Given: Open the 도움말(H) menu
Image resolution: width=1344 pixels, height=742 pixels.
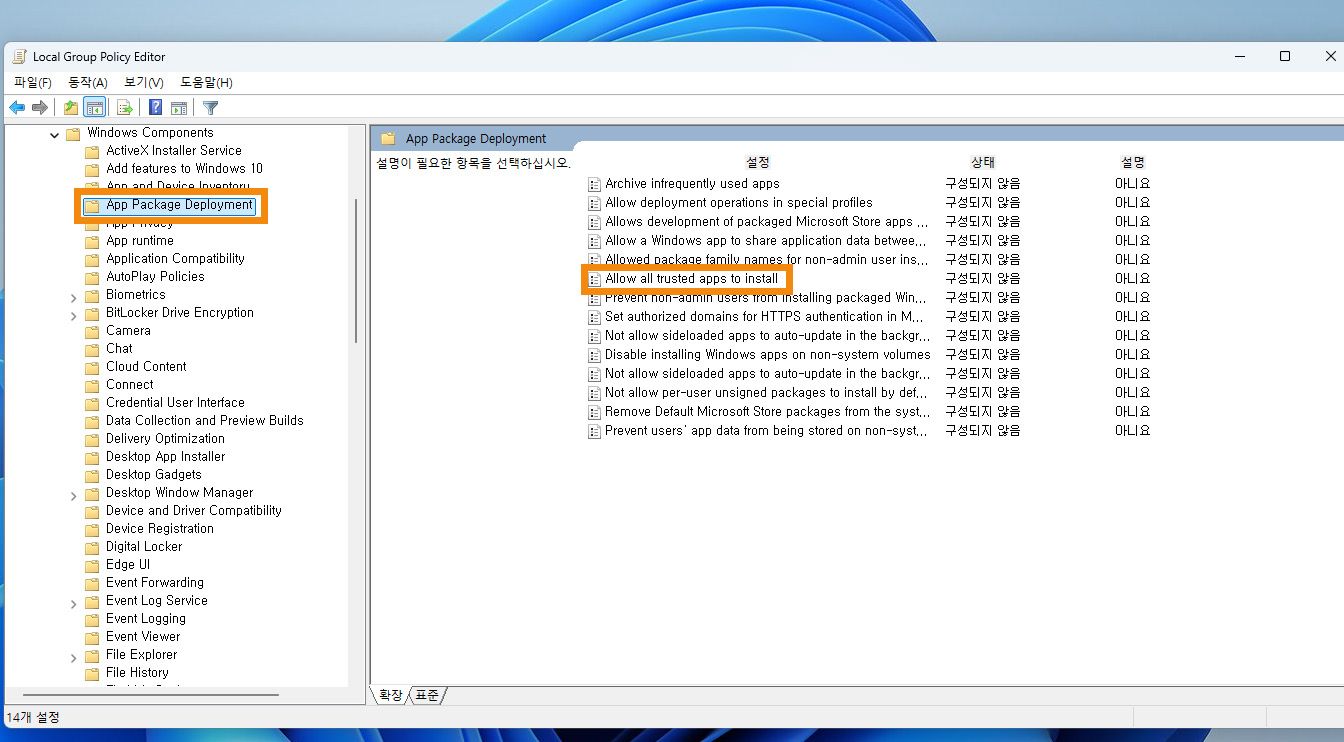Looking at the screenshot, I should click(x=206, y=82).
